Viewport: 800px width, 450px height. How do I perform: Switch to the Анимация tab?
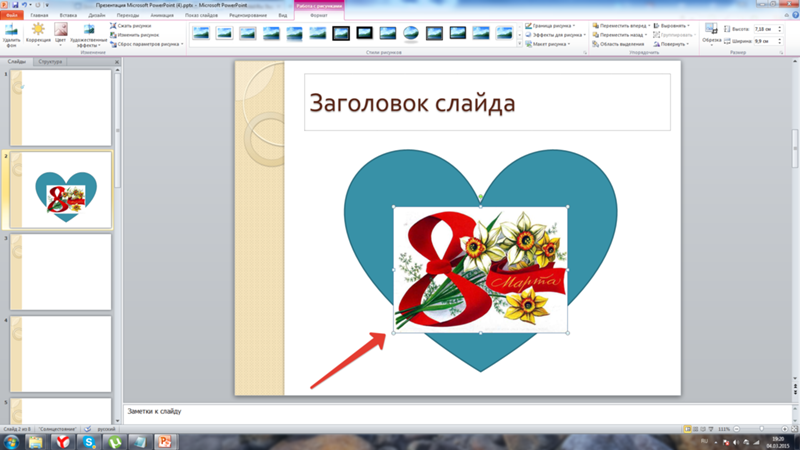(162, 15)
